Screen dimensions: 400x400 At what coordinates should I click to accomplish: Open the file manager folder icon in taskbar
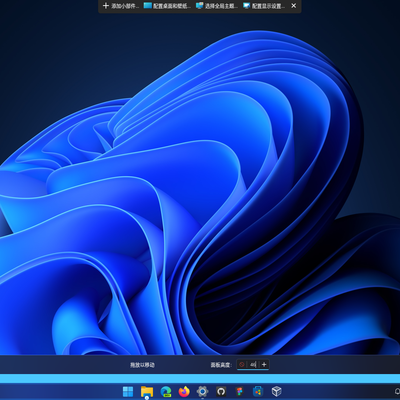(147, 391)
